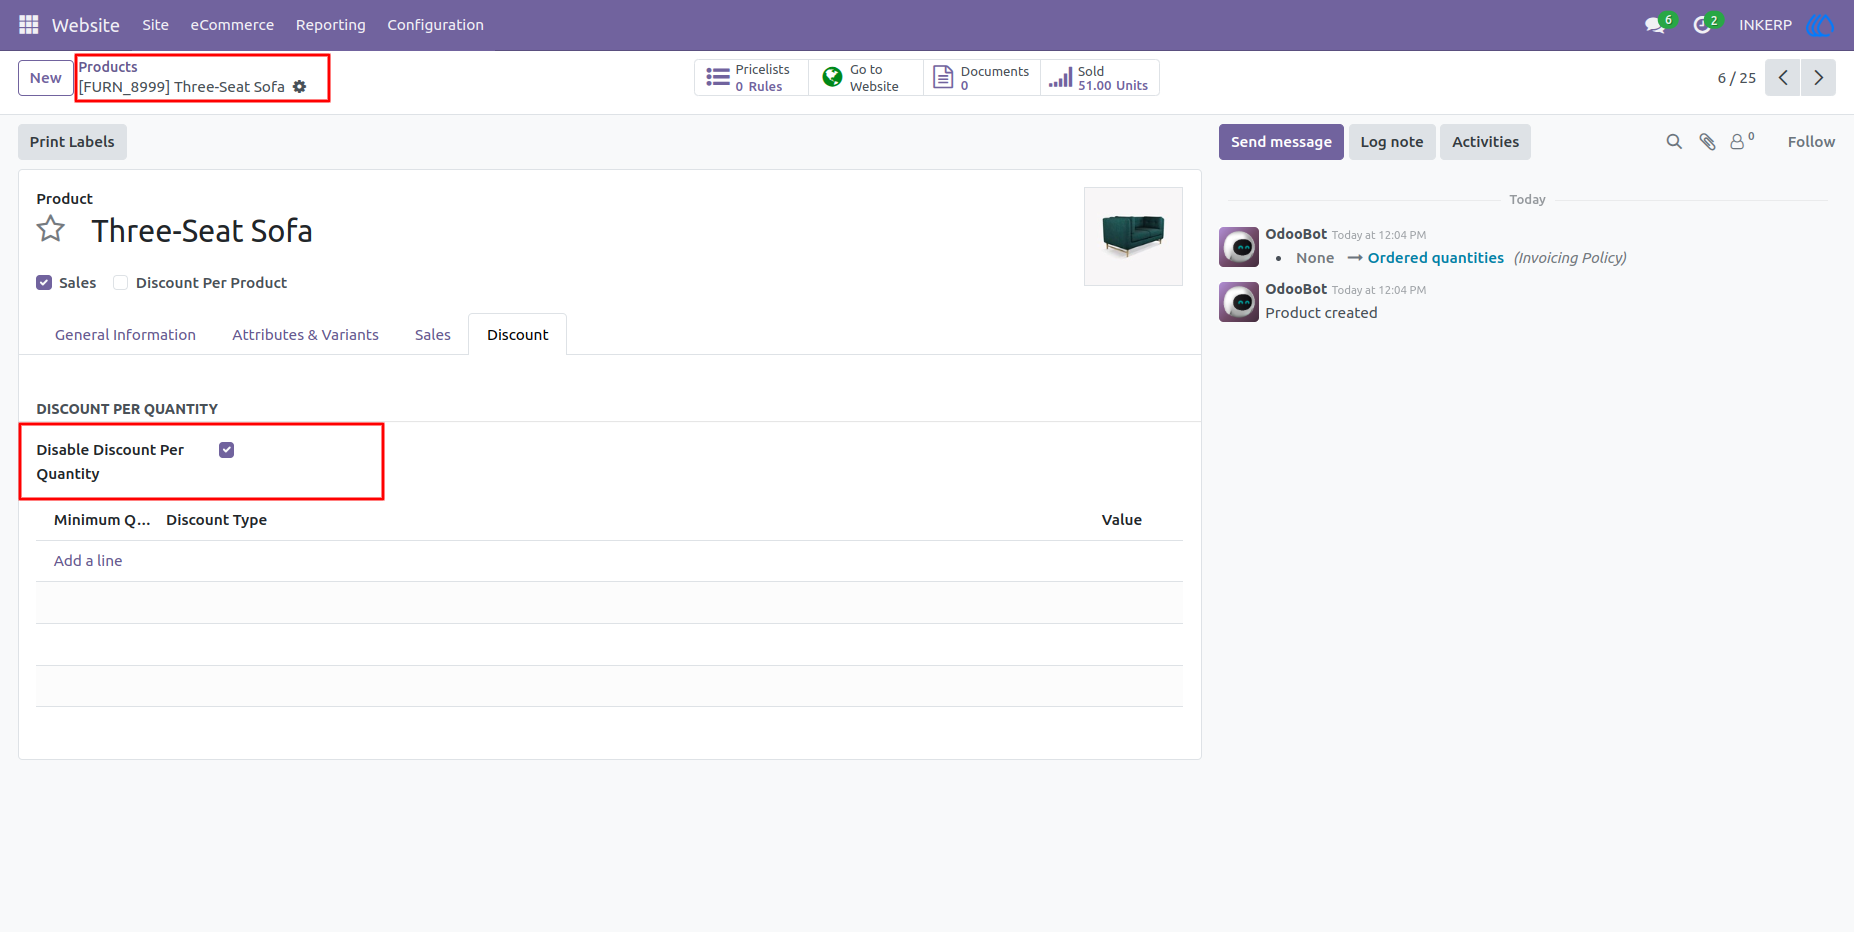
Task: Open the Reporting menu
Action: coord(330,25)
